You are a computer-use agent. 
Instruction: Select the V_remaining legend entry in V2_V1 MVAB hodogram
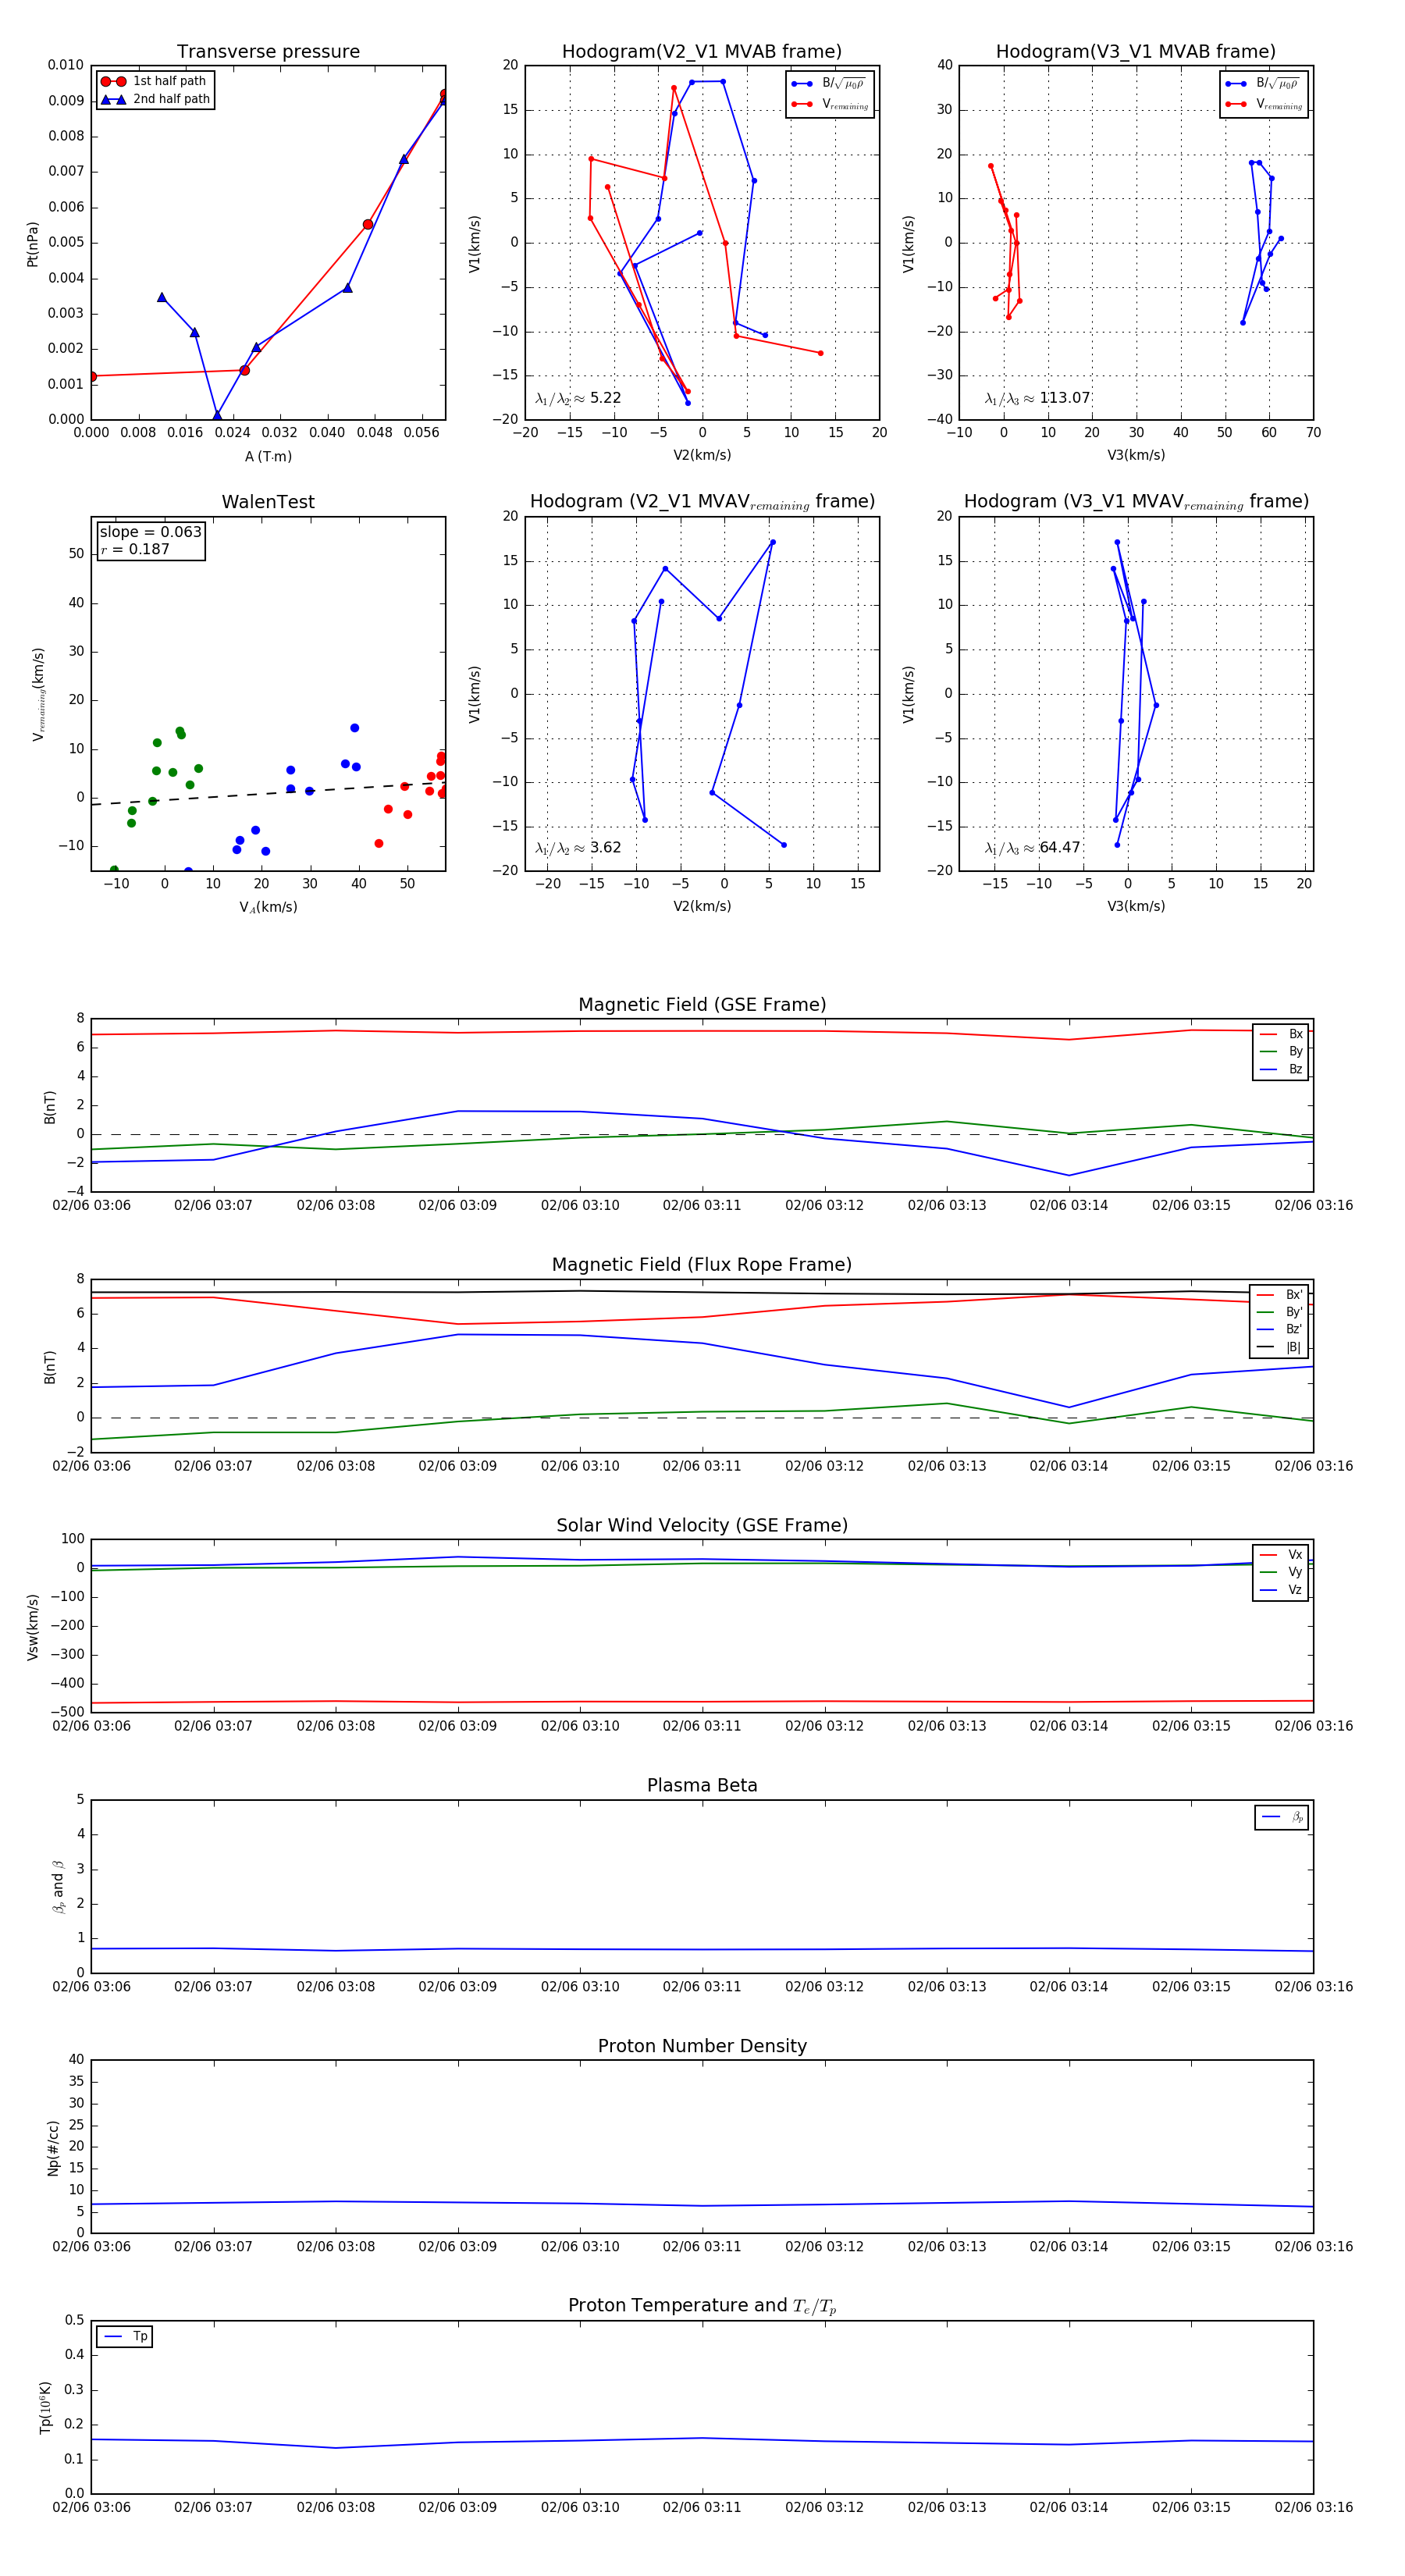click(x=830, y=104)
